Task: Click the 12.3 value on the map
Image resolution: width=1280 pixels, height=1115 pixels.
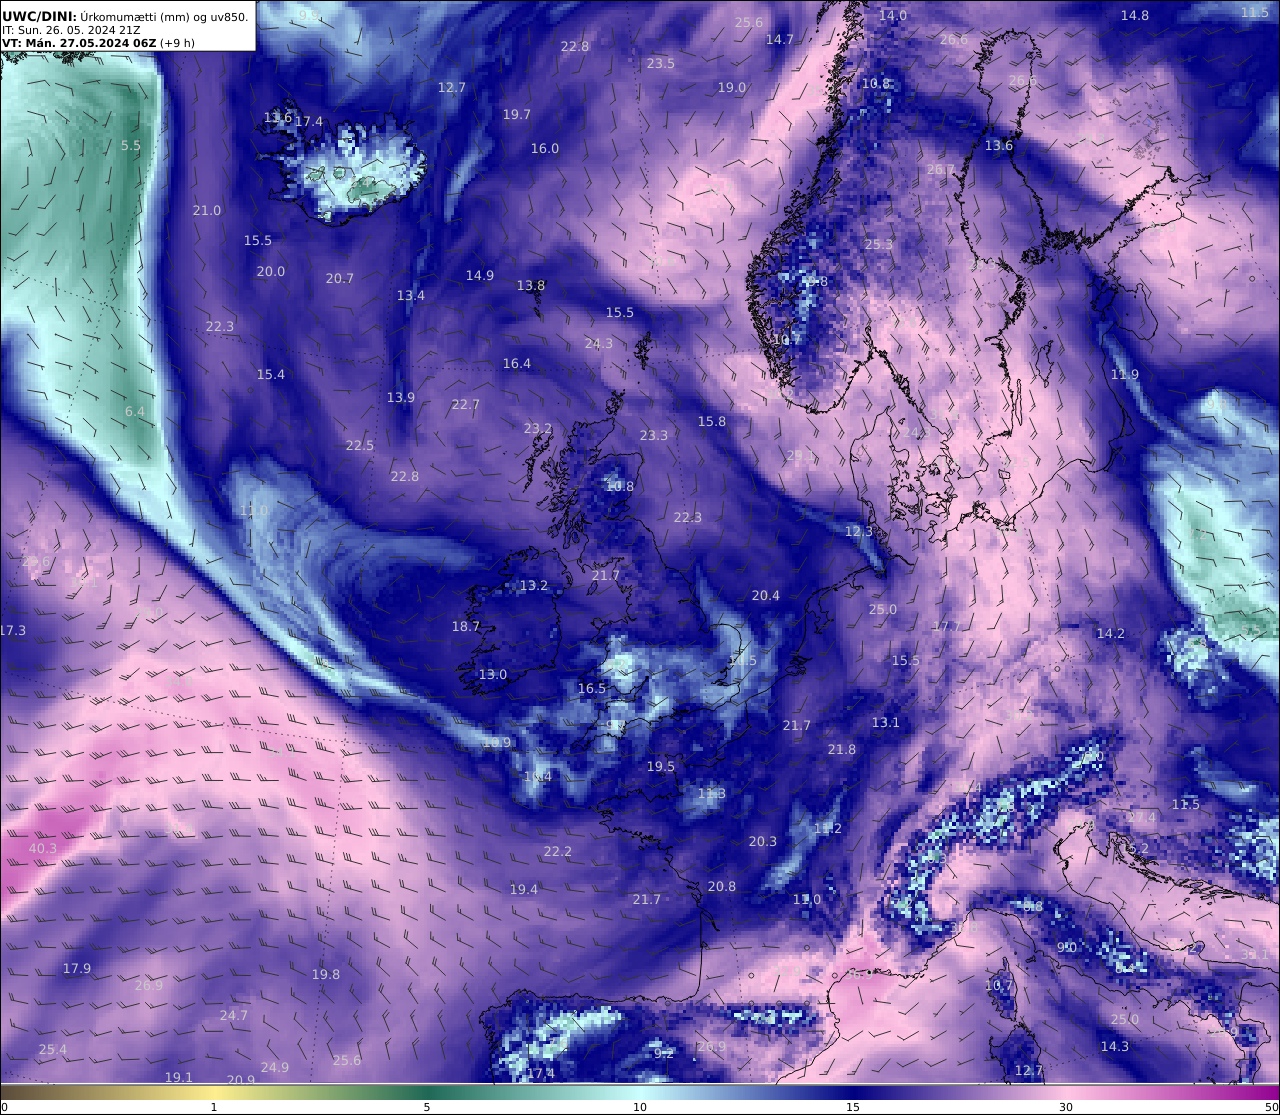Action: [x=858, y=531]
